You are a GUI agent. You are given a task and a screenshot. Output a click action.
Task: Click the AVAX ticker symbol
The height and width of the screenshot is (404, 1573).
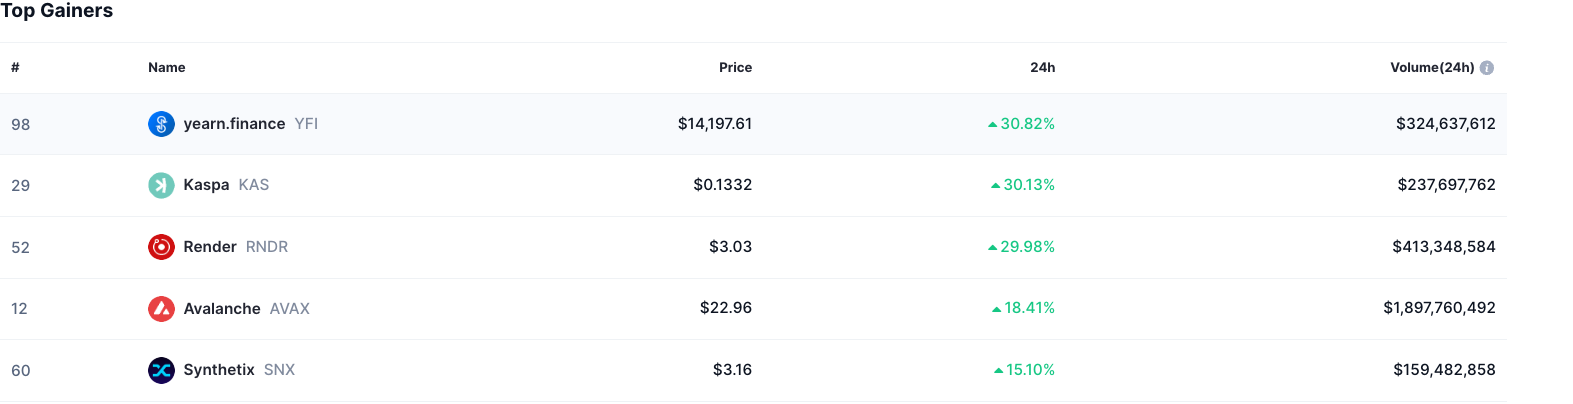290,309
